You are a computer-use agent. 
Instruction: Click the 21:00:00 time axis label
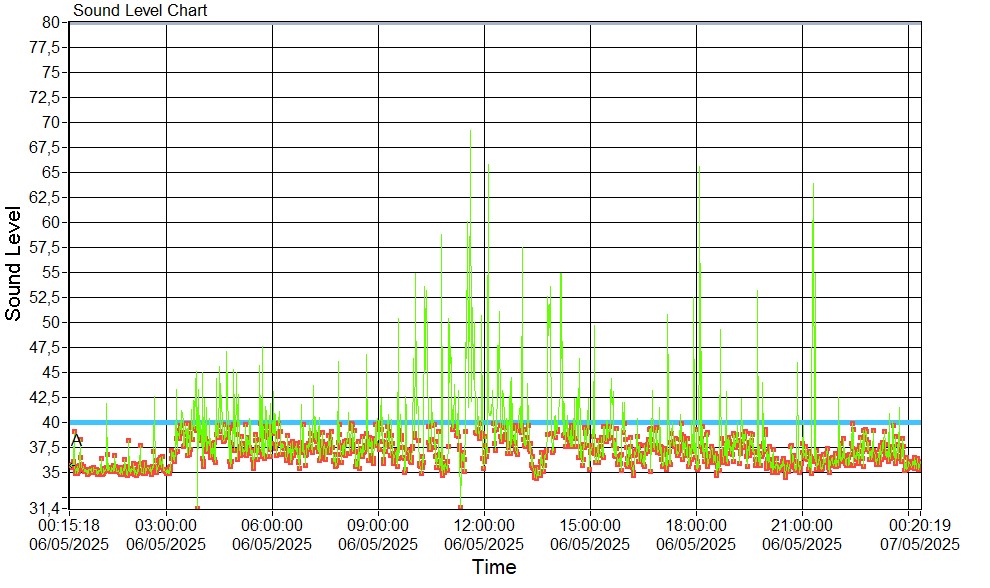pyautogui.click(x=802, y=523)
